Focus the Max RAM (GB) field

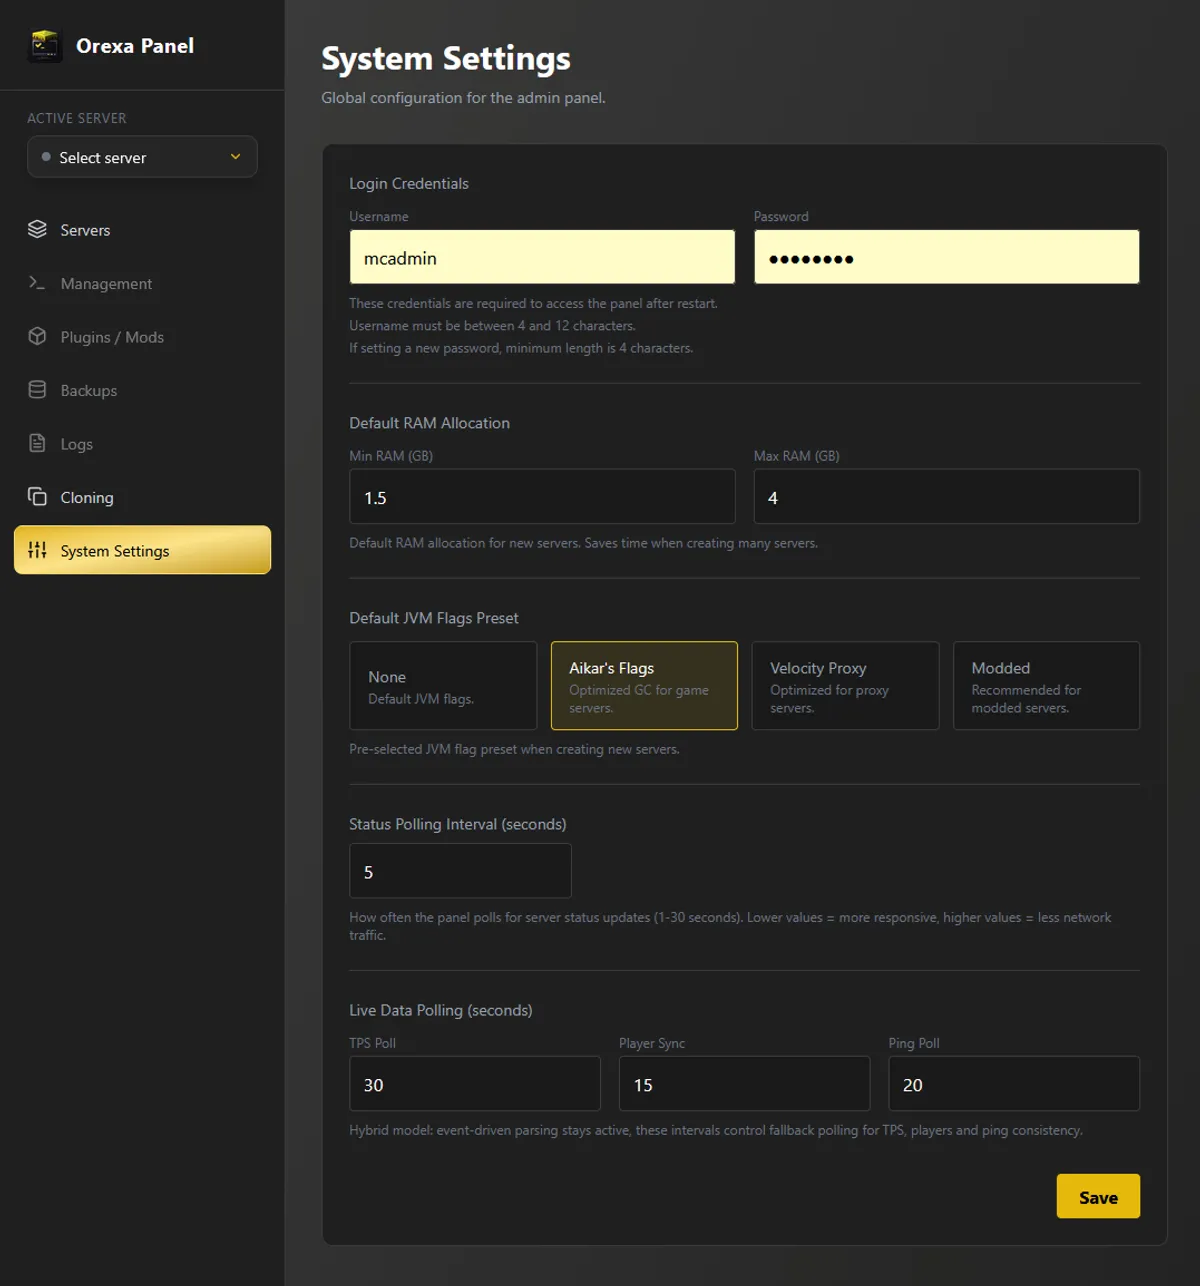[946, 497]
